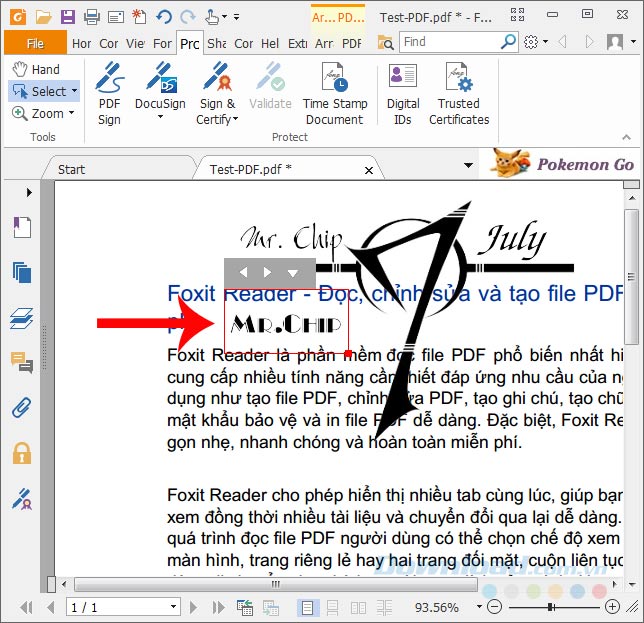Click into the Find search field
The width and height of the screenshot is (644, 623).
(449, 41)
